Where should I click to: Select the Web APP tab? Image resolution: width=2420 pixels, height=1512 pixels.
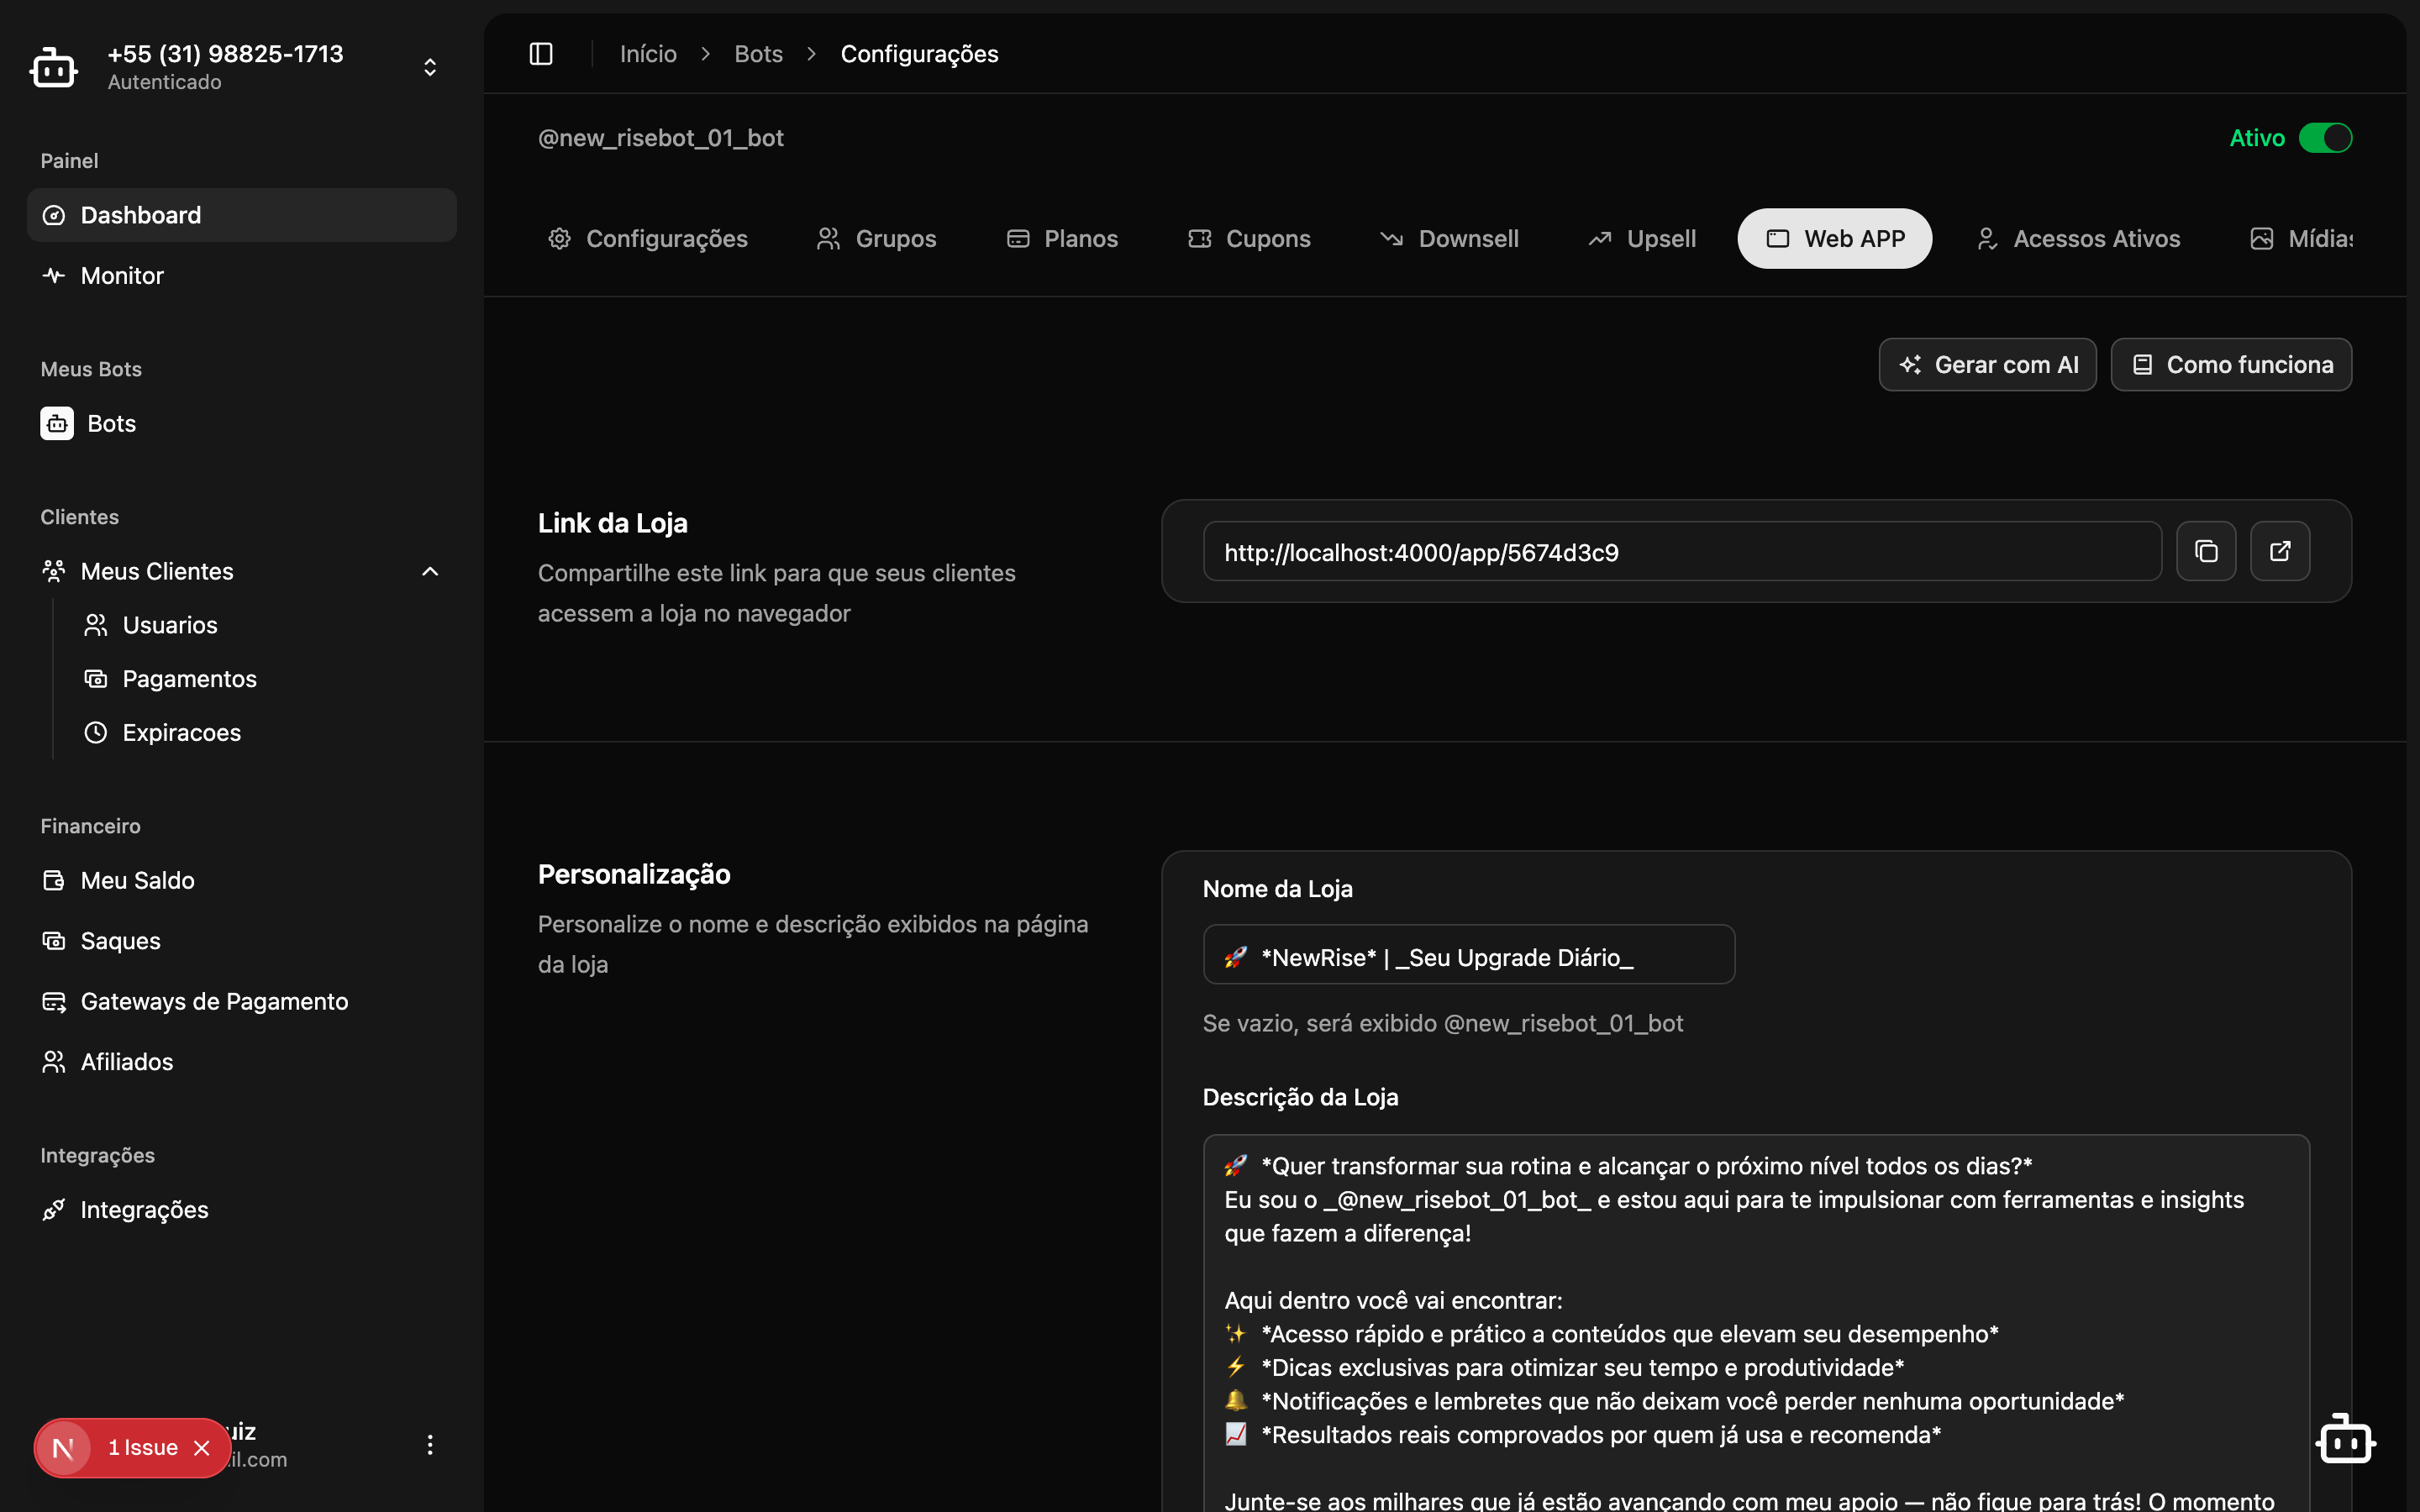coord(1835,239)
